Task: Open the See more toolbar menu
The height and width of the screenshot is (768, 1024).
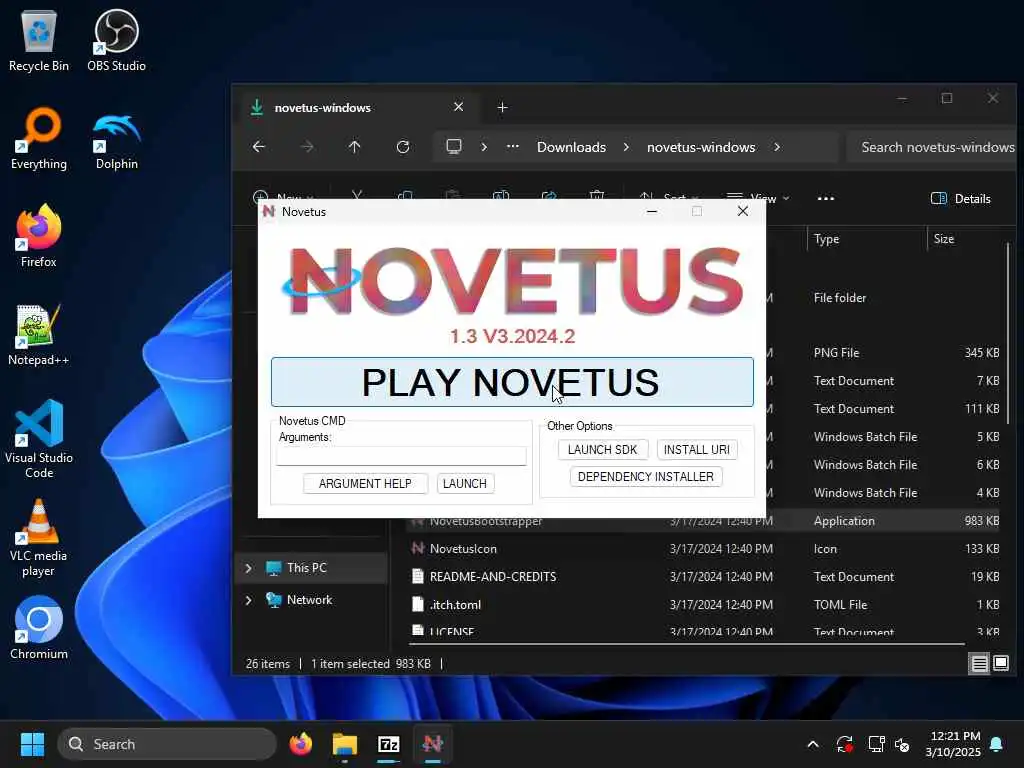Action: point(826,199)
